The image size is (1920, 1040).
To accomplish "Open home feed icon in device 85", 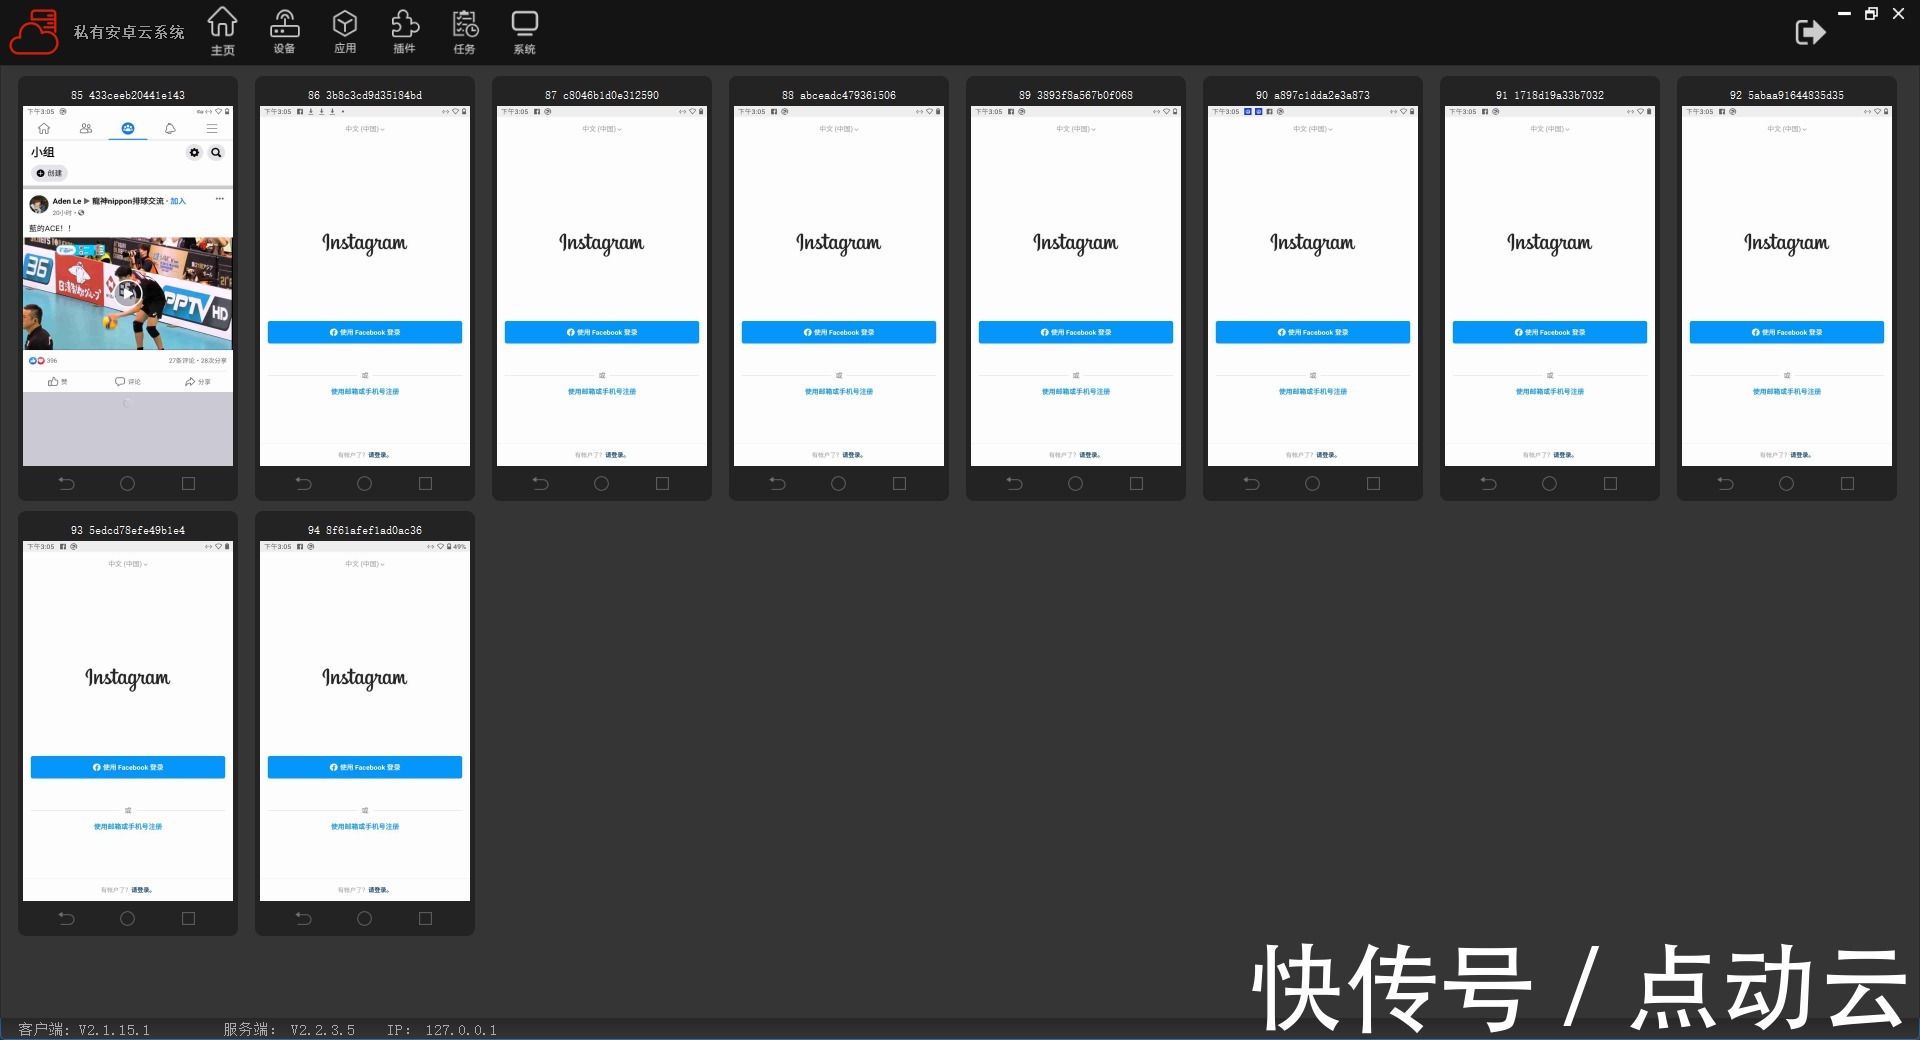I will click(44, 129).
